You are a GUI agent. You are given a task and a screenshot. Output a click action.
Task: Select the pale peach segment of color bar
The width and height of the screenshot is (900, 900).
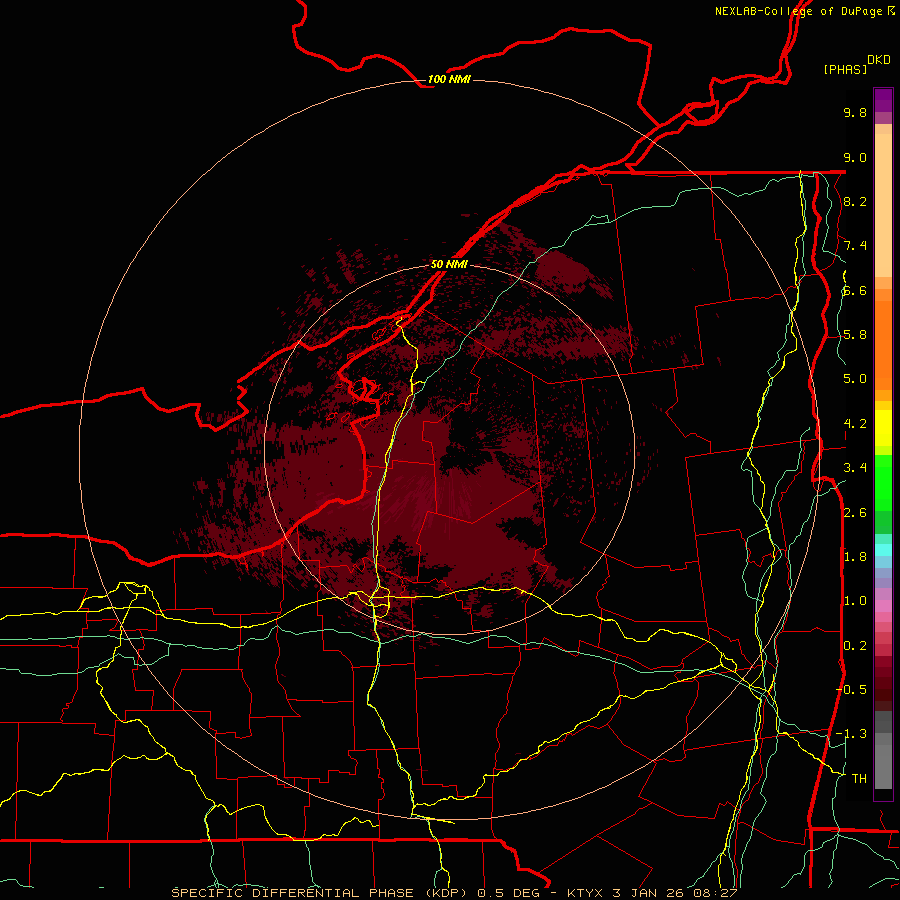point(883,205)
